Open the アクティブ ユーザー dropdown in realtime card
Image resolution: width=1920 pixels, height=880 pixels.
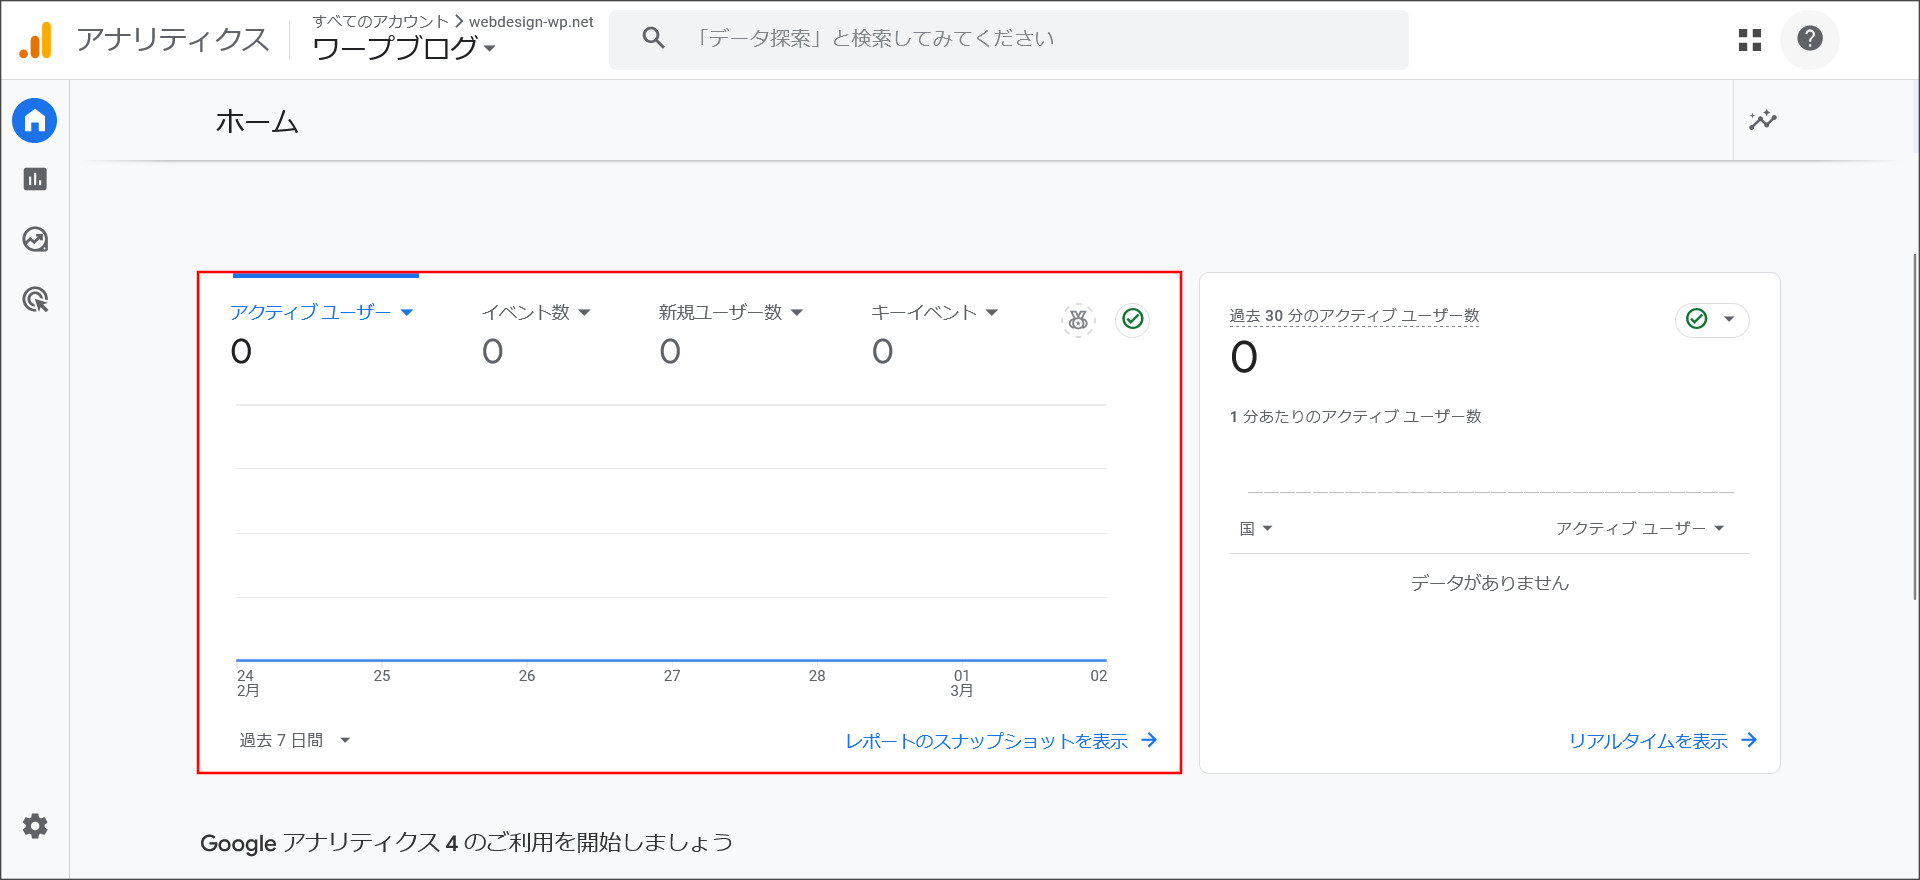coord(1640,528)
